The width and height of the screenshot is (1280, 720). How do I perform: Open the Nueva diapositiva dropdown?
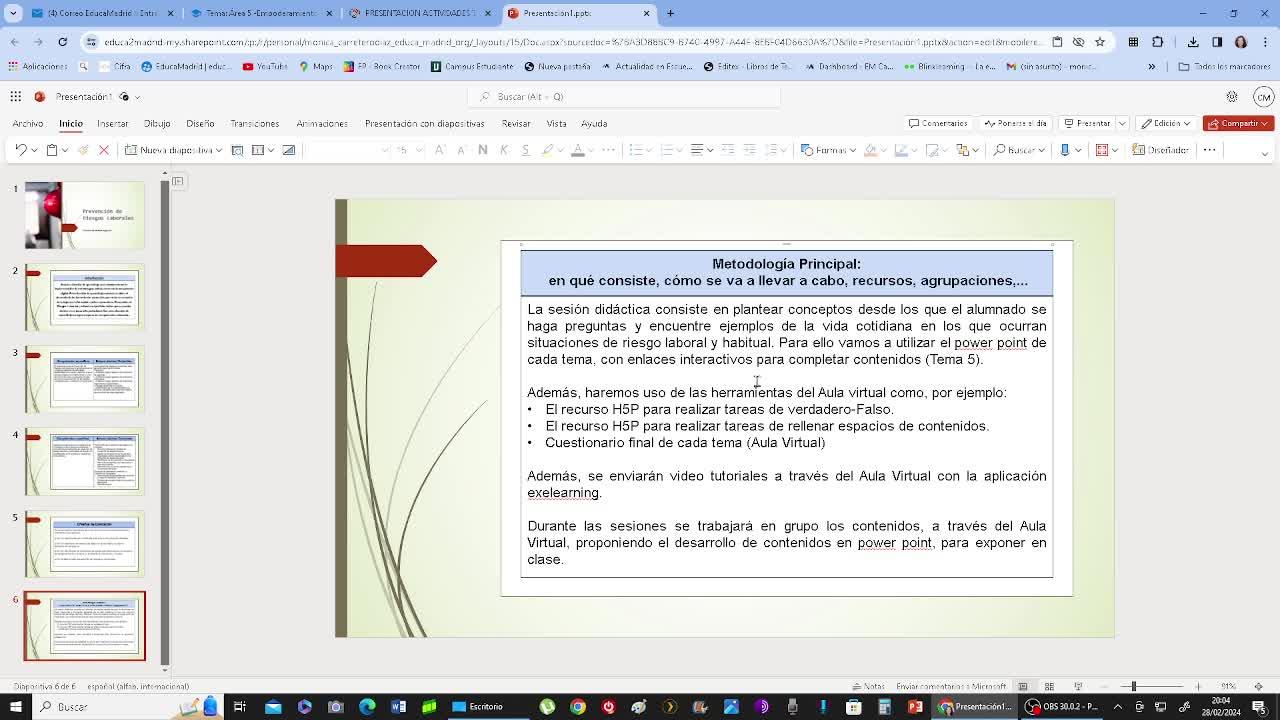[x=219, y=150]
